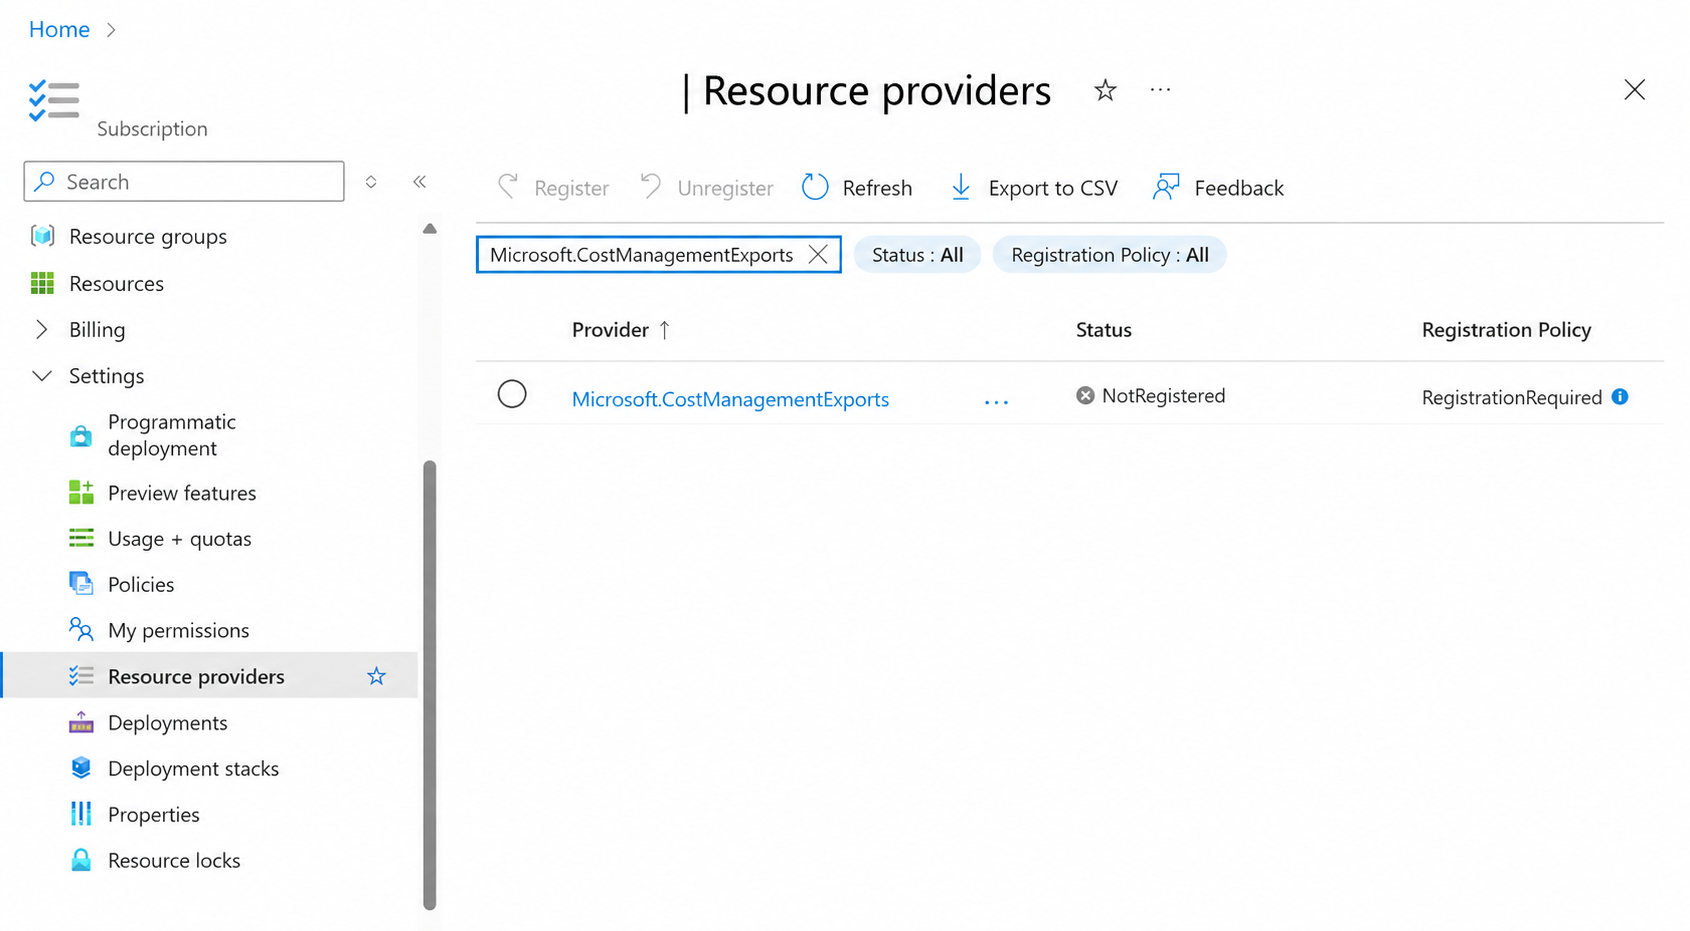Open My permissions
1690x931 pixels.
[179, 631]
